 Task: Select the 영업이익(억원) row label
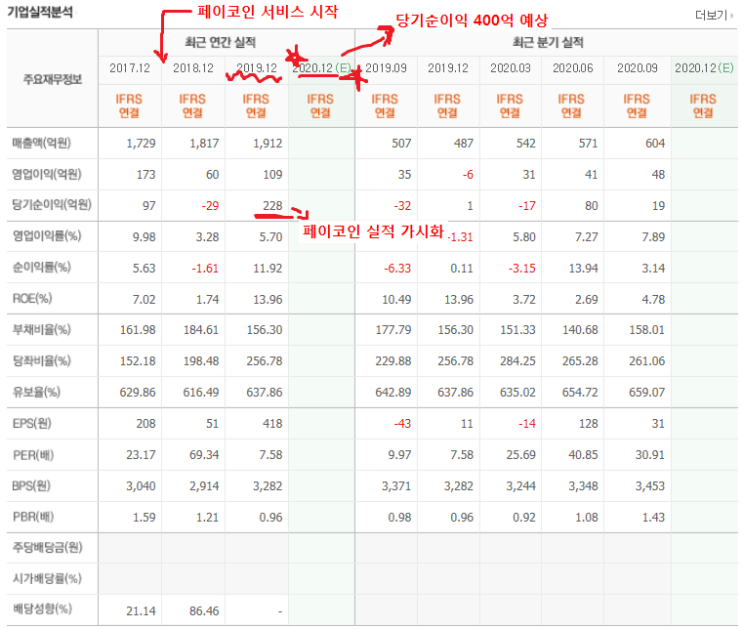tap(47, 174)
